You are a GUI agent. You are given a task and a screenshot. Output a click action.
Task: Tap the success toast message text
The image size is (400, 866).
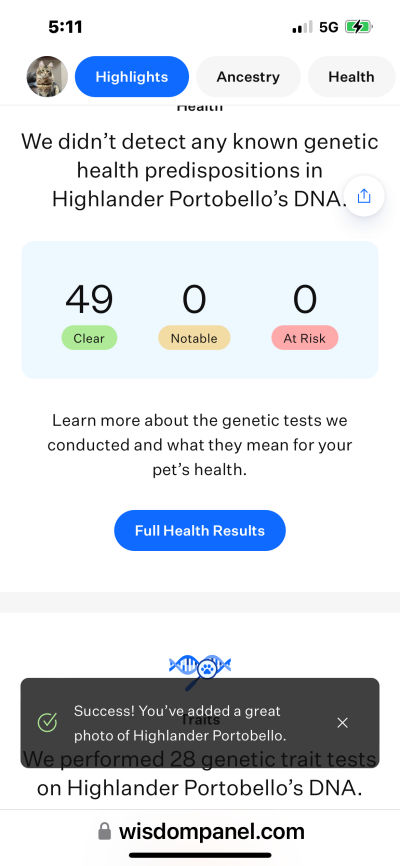[x=181, y=723]
